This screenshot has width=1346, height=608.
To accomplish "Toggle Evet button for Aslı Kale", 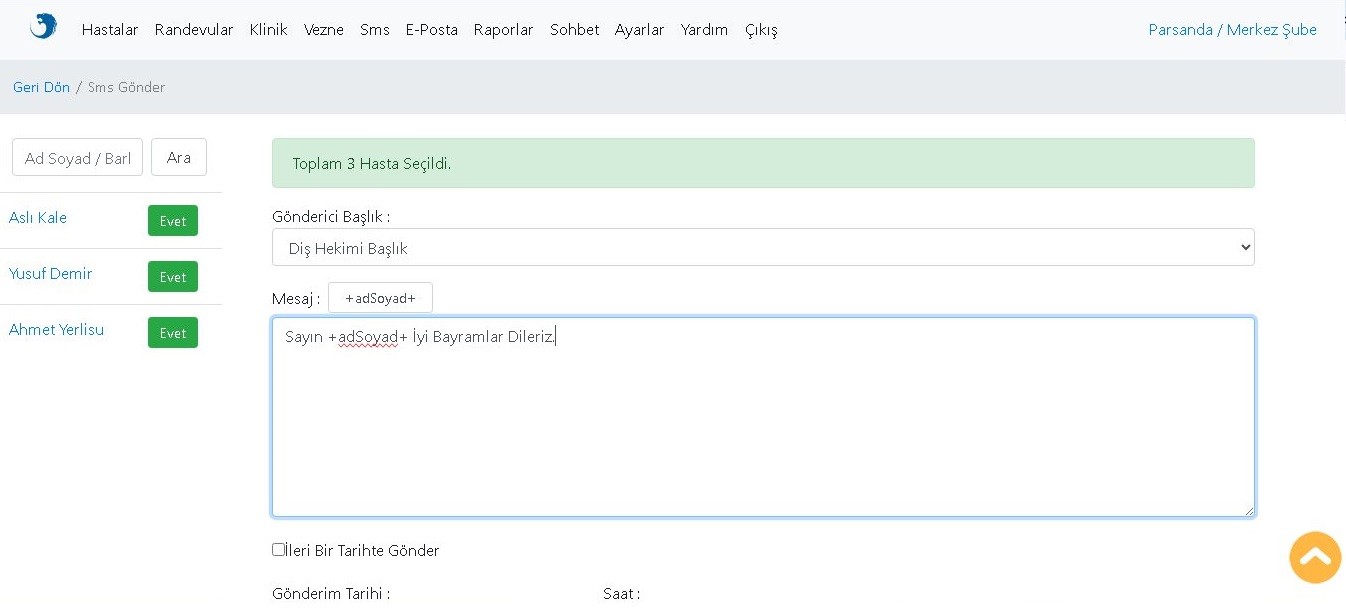I will pyautogui.click(x=173, y=221).
